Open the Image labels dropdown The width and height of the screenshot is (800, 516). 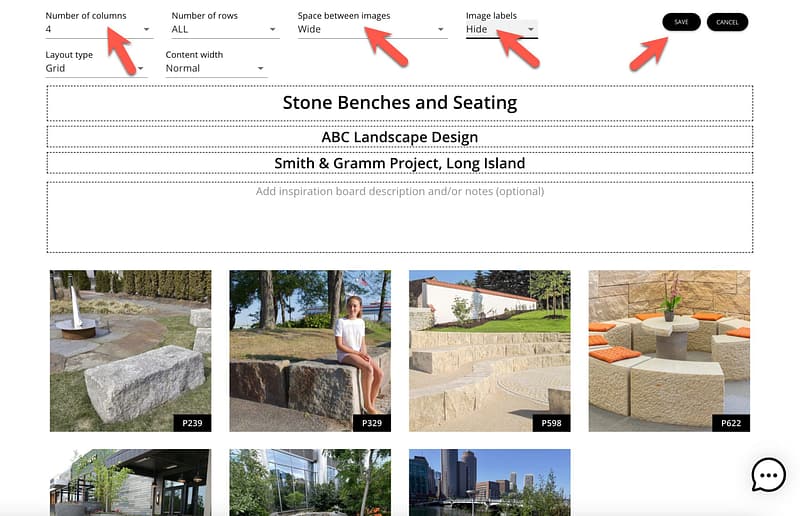tap(501, 30)
